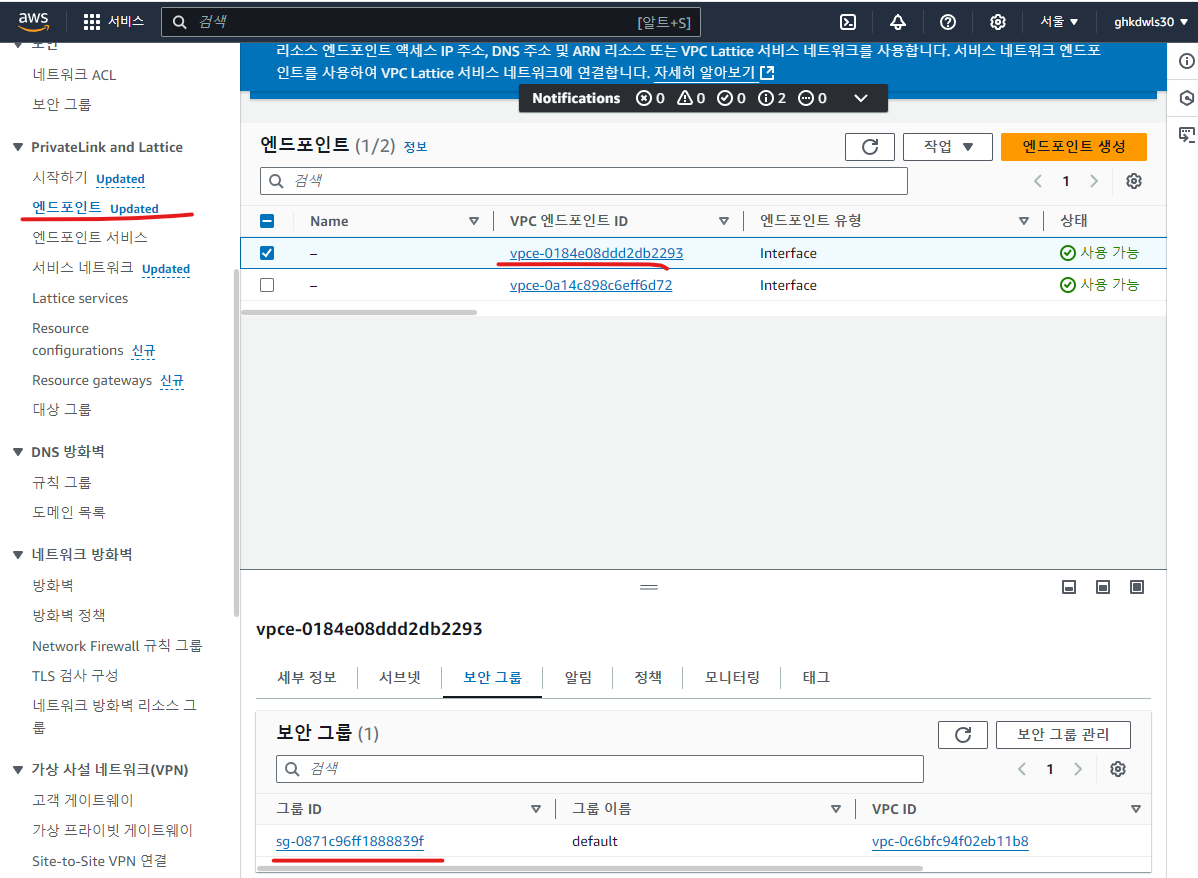
Task: Sort by the Name column
Action: (x=474, y=221)
